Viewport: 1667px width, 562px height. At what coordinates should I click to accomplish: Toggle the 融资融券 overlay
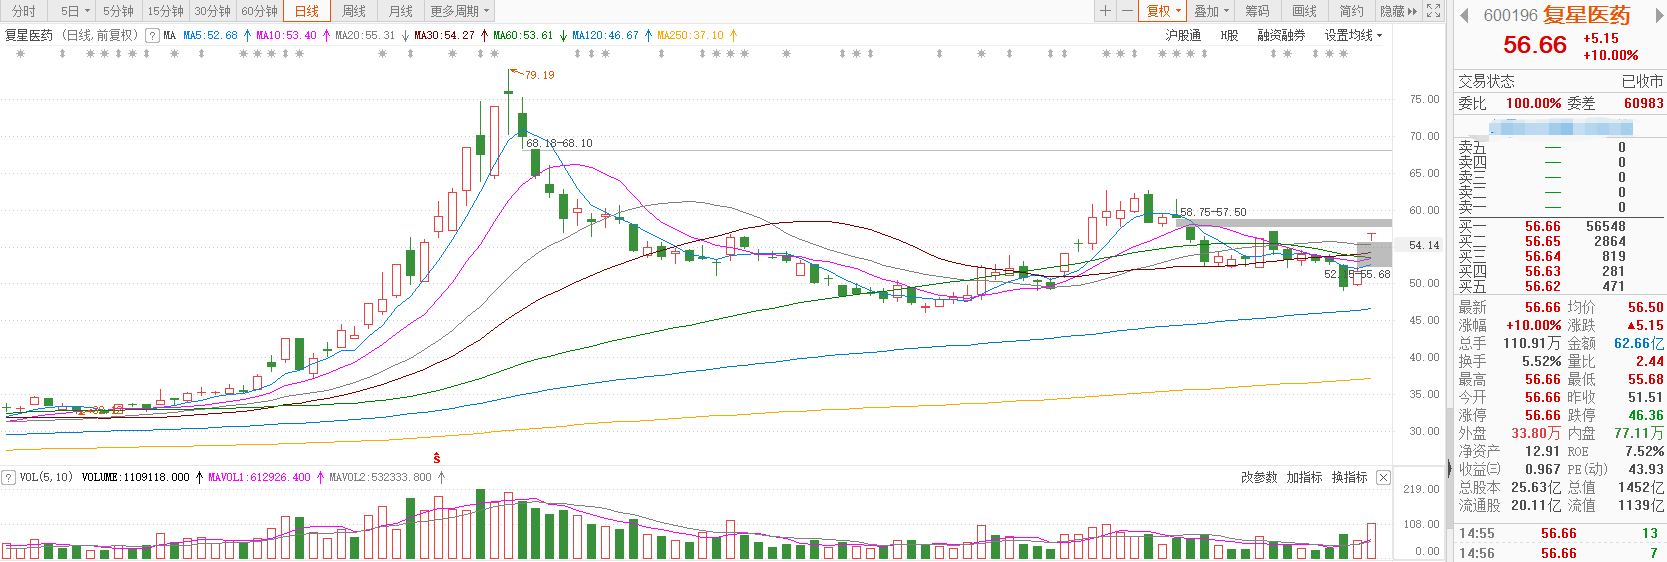[1281, 35]
